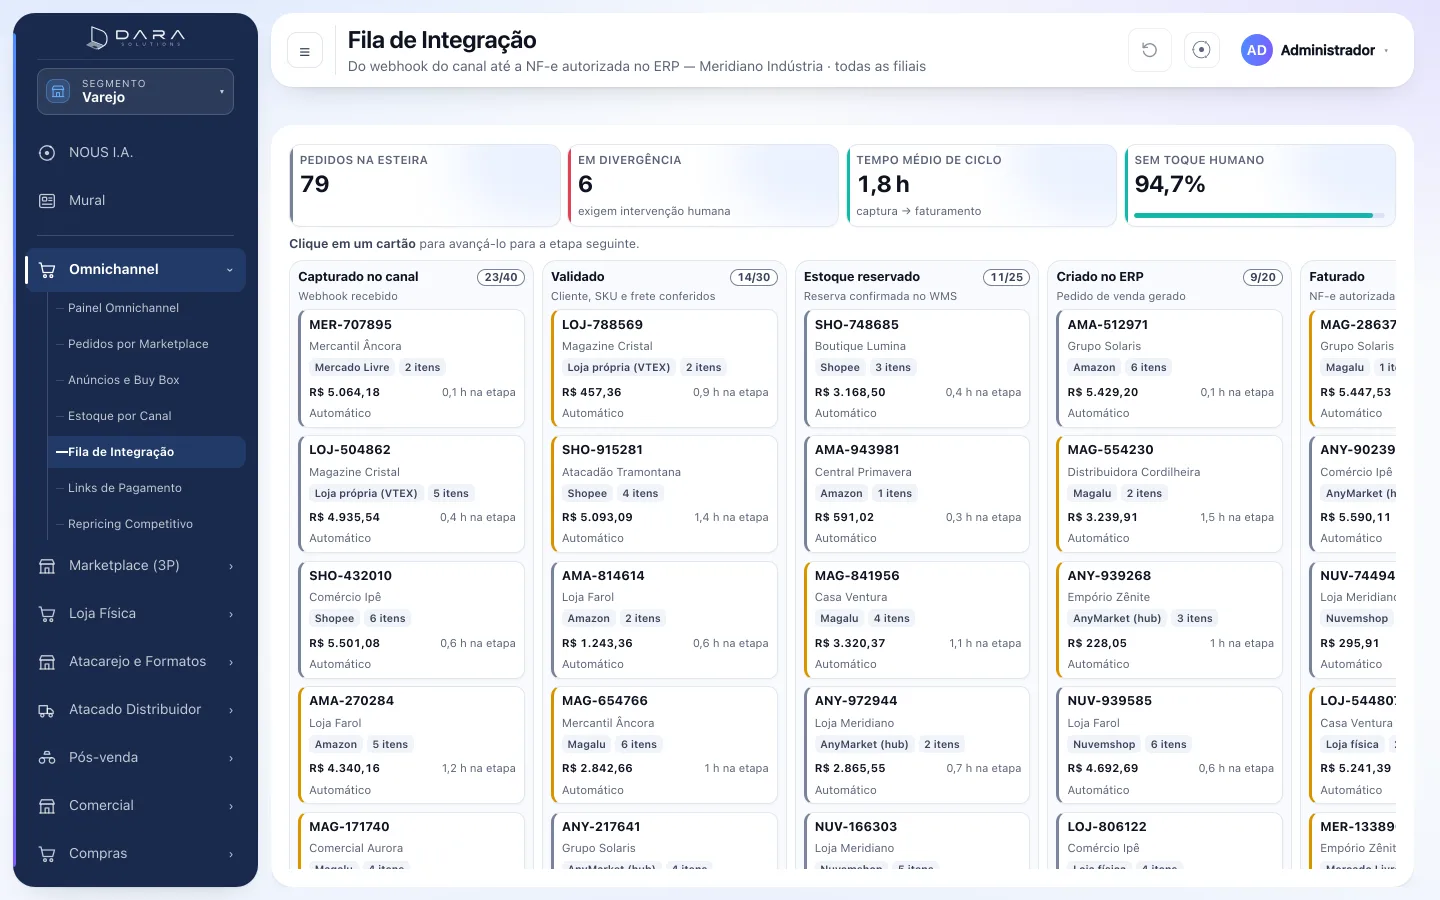Screen dimensions: 1440x900
Task: Open the Administrador user menu arrow
Action: (x=1386, y=50)
